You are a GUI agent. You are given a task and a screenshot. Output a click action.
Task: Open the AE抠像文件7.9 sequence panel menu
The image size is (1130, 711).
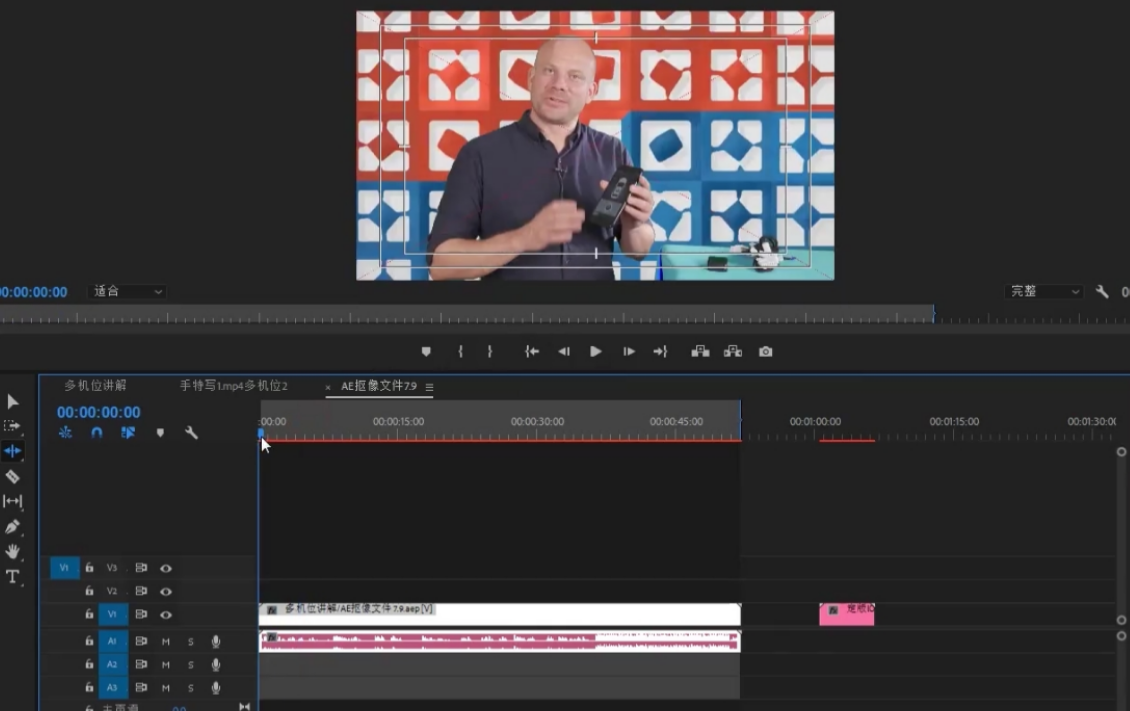[x=430, y=387]
